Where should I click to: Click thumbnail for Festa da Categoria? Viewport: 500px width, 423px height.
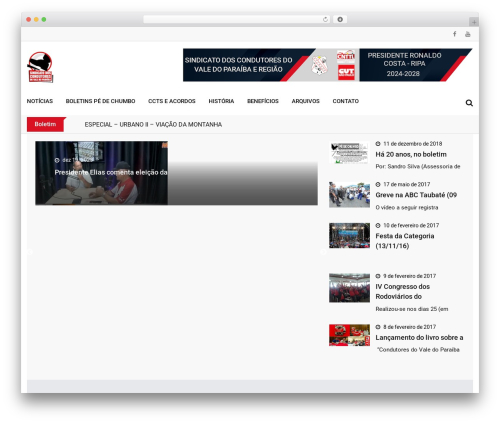pyautogui.click(x=349, y=236)
